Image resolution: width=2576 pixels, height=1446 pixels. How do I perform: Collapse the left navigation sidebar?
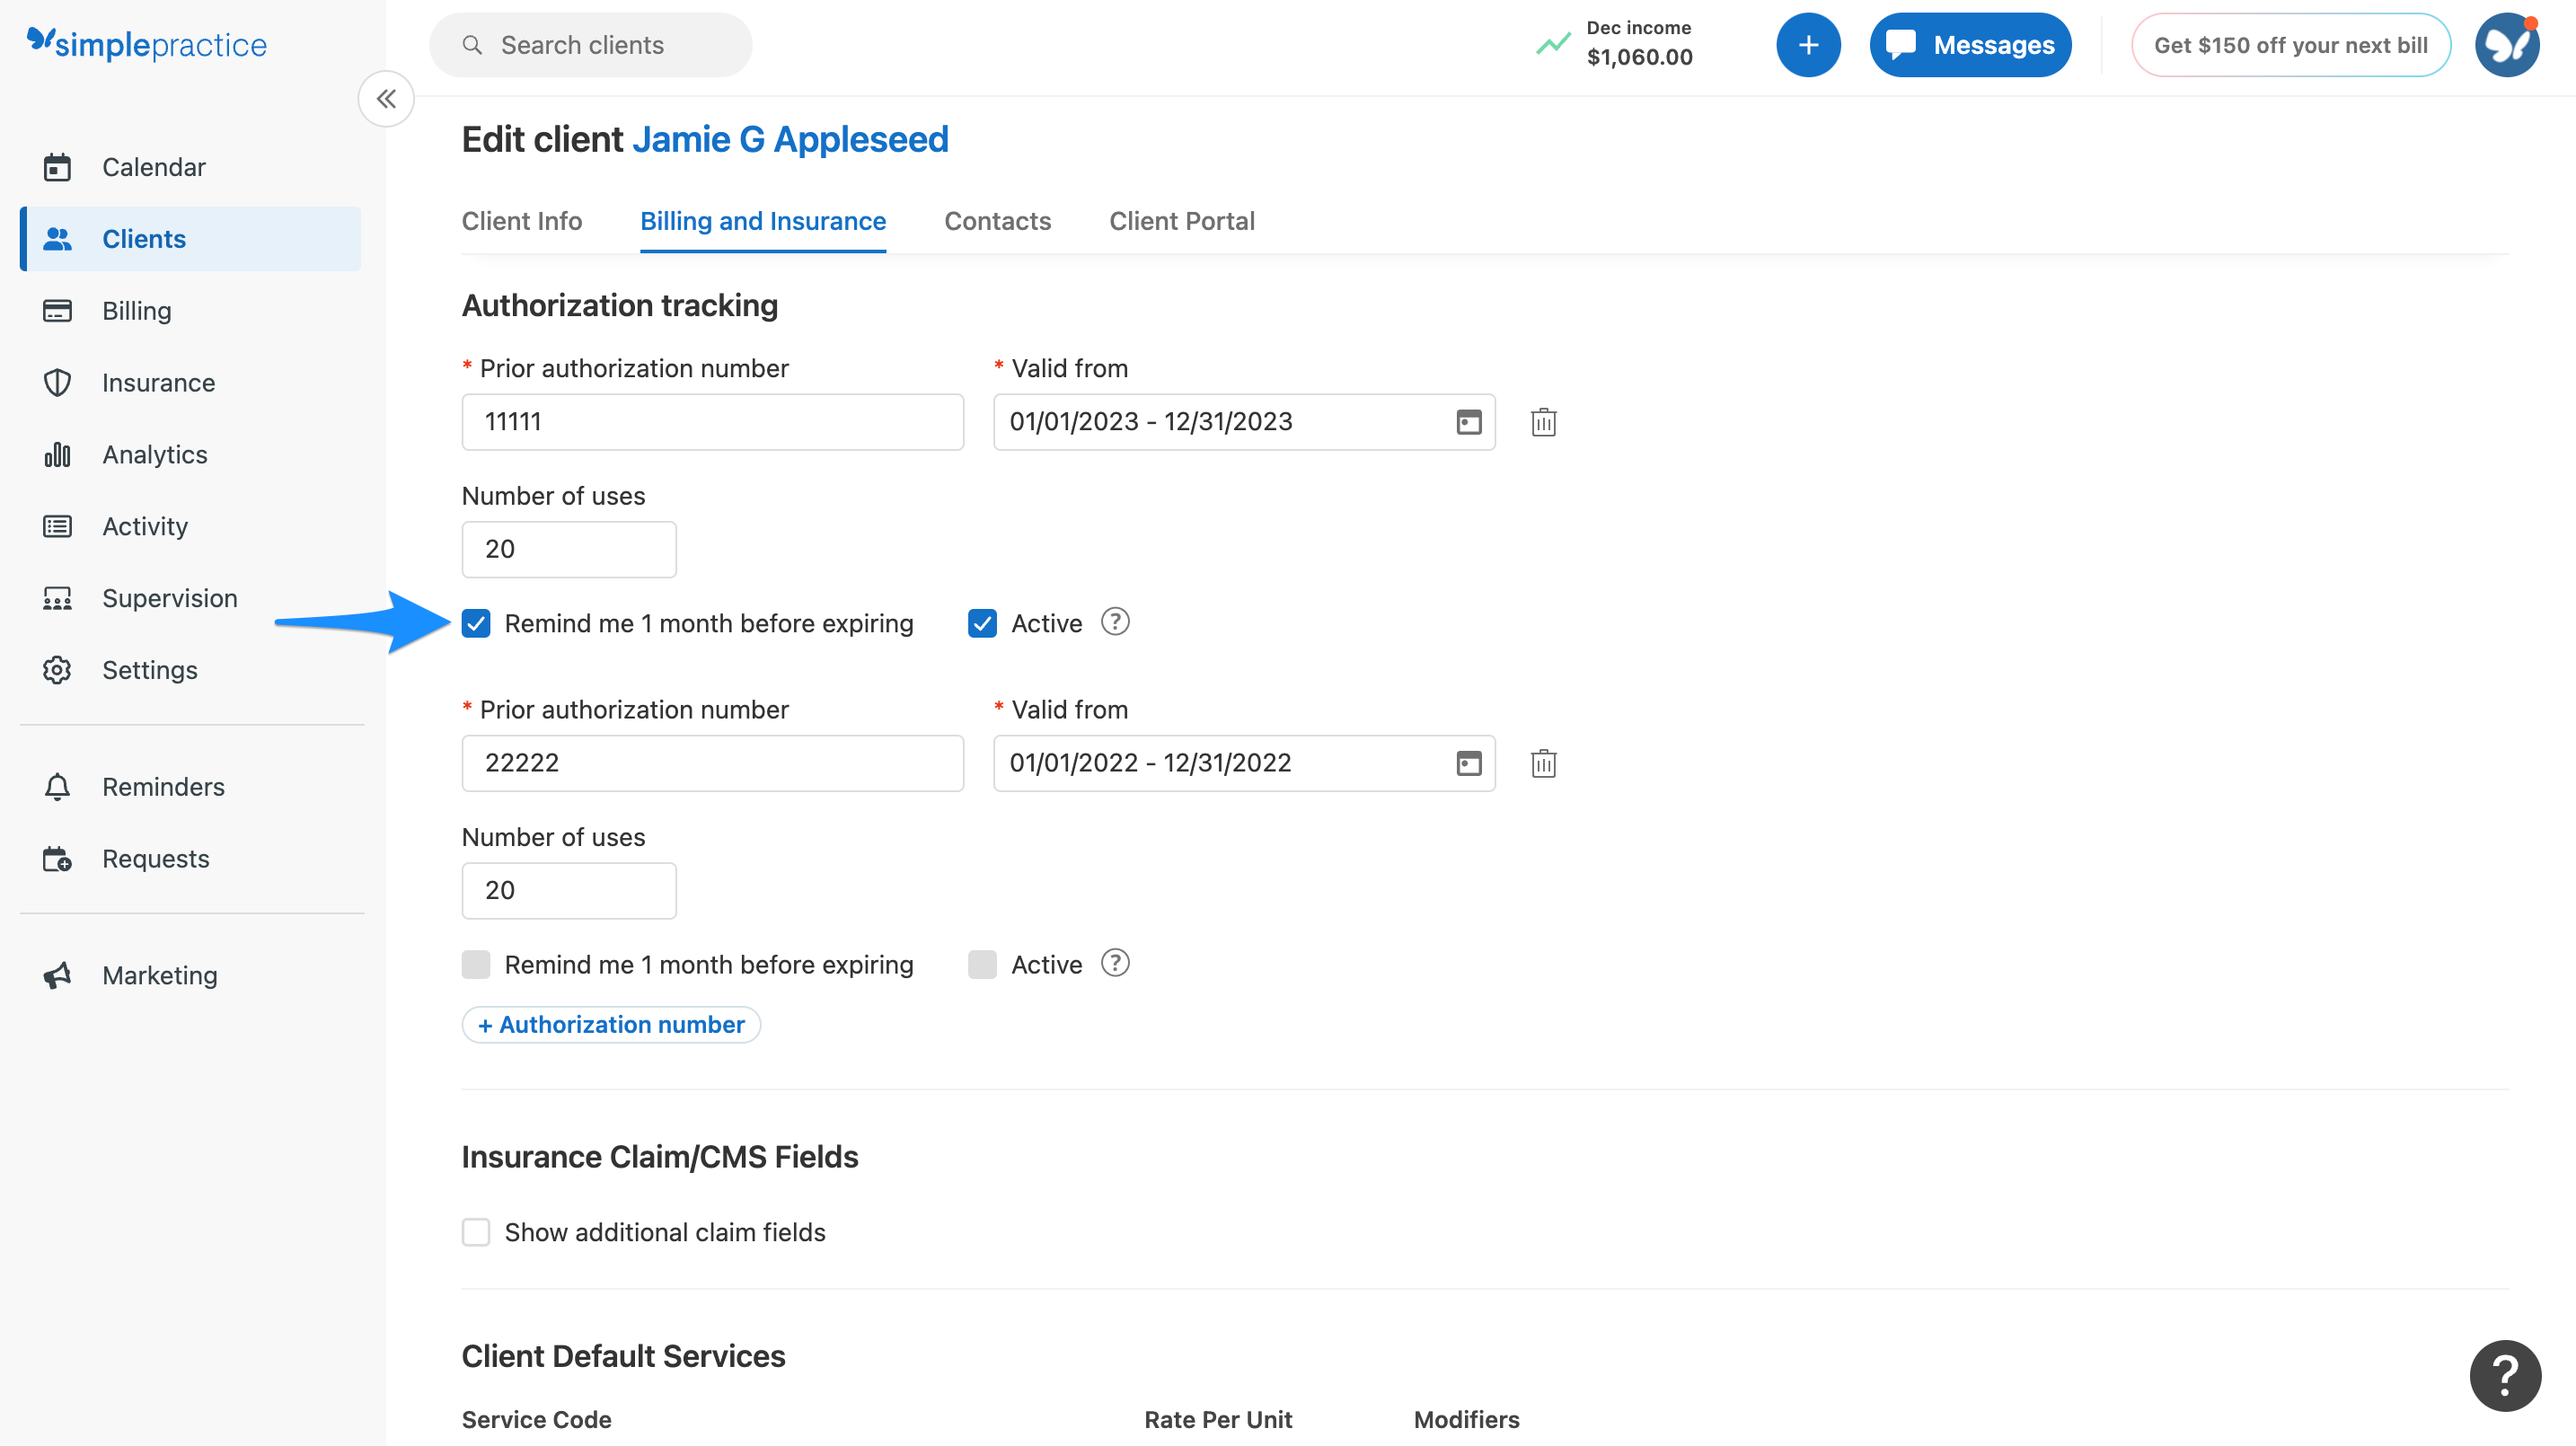point(386,98)
